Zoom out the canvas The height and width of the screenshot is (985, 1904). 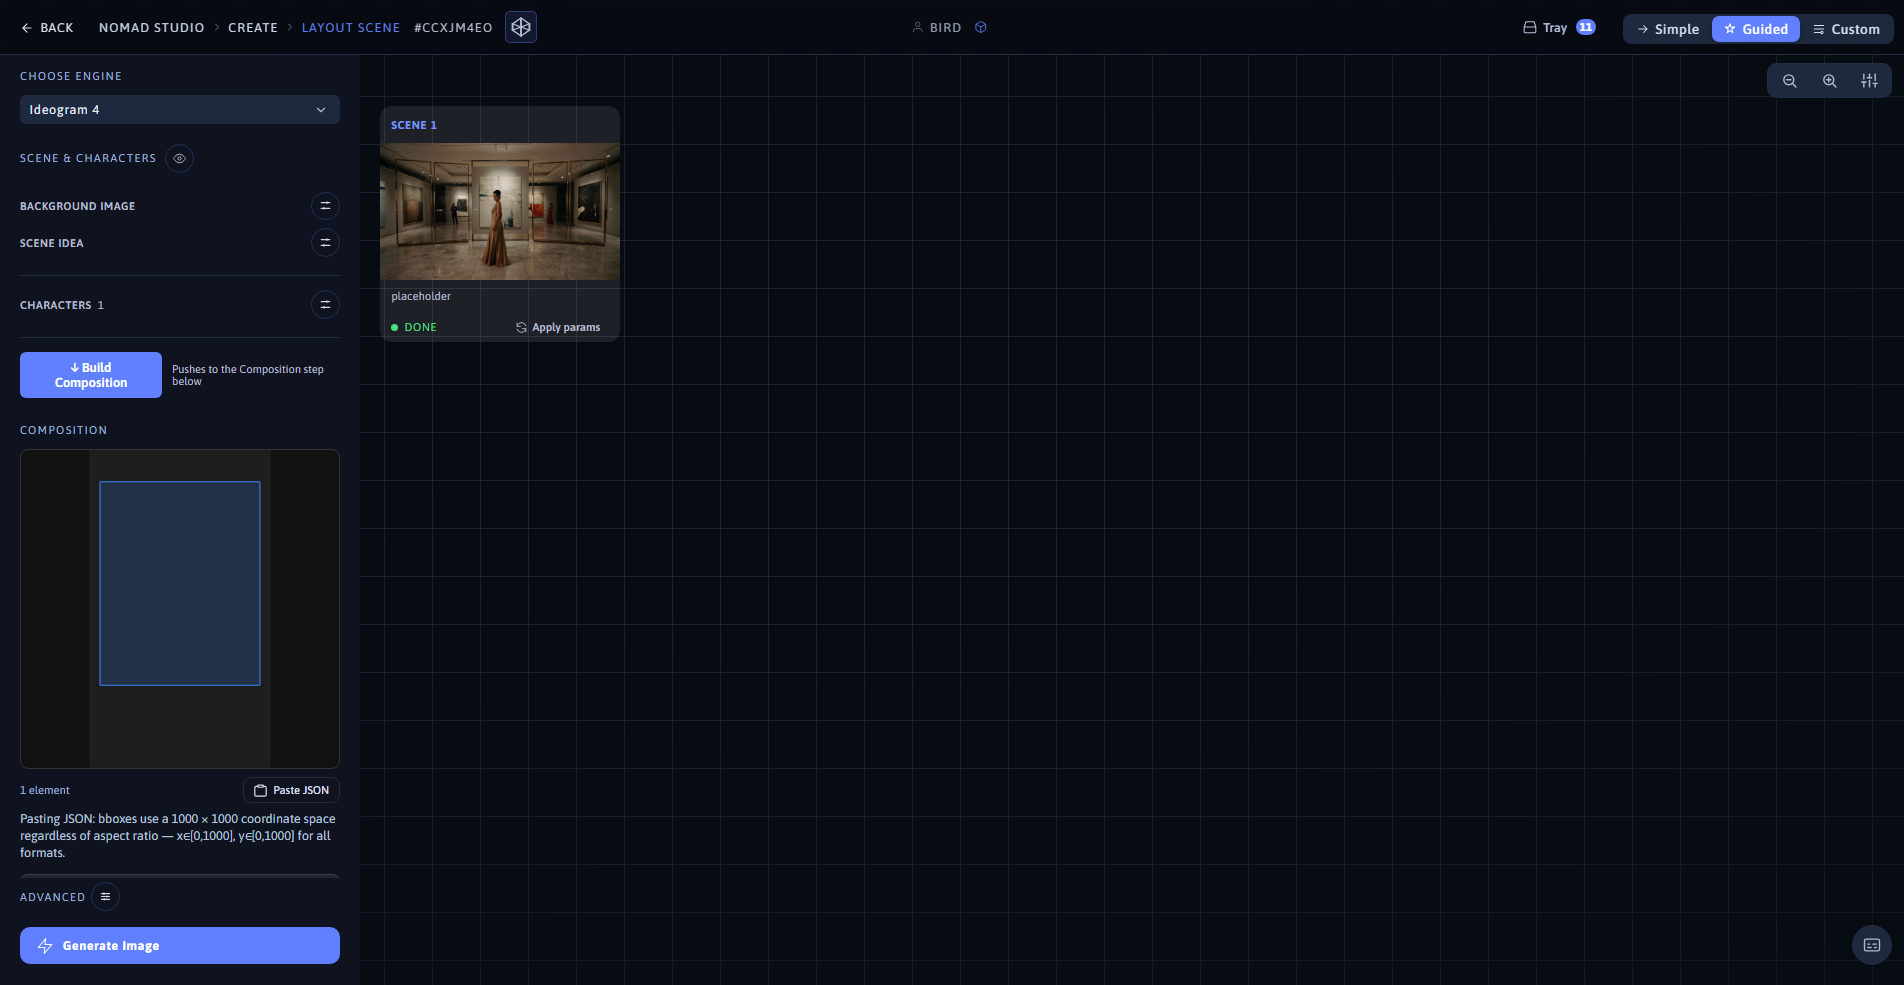1790,81
